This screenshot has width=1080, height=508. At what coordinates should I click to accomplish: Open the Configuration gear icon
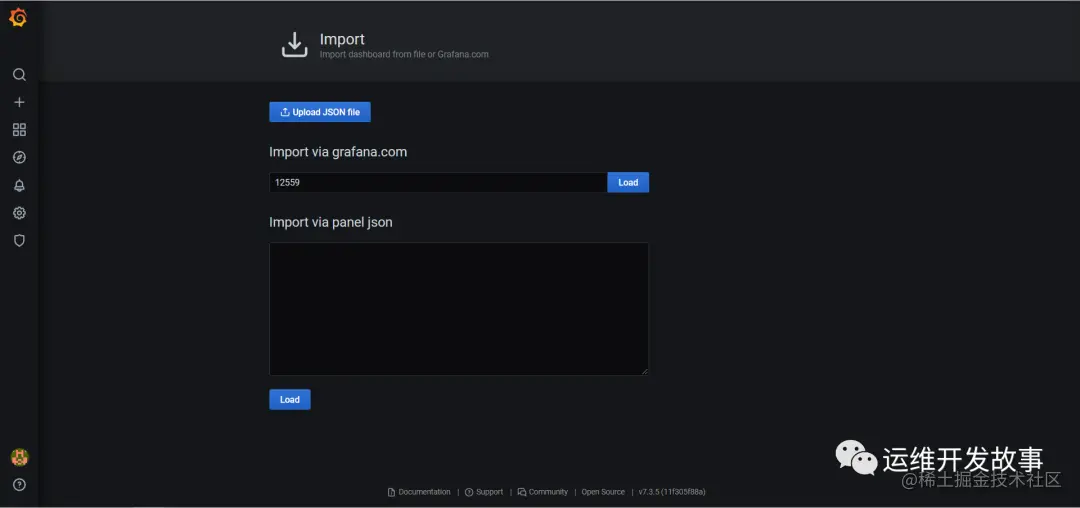pyautogui.click(x=19, y=213)
